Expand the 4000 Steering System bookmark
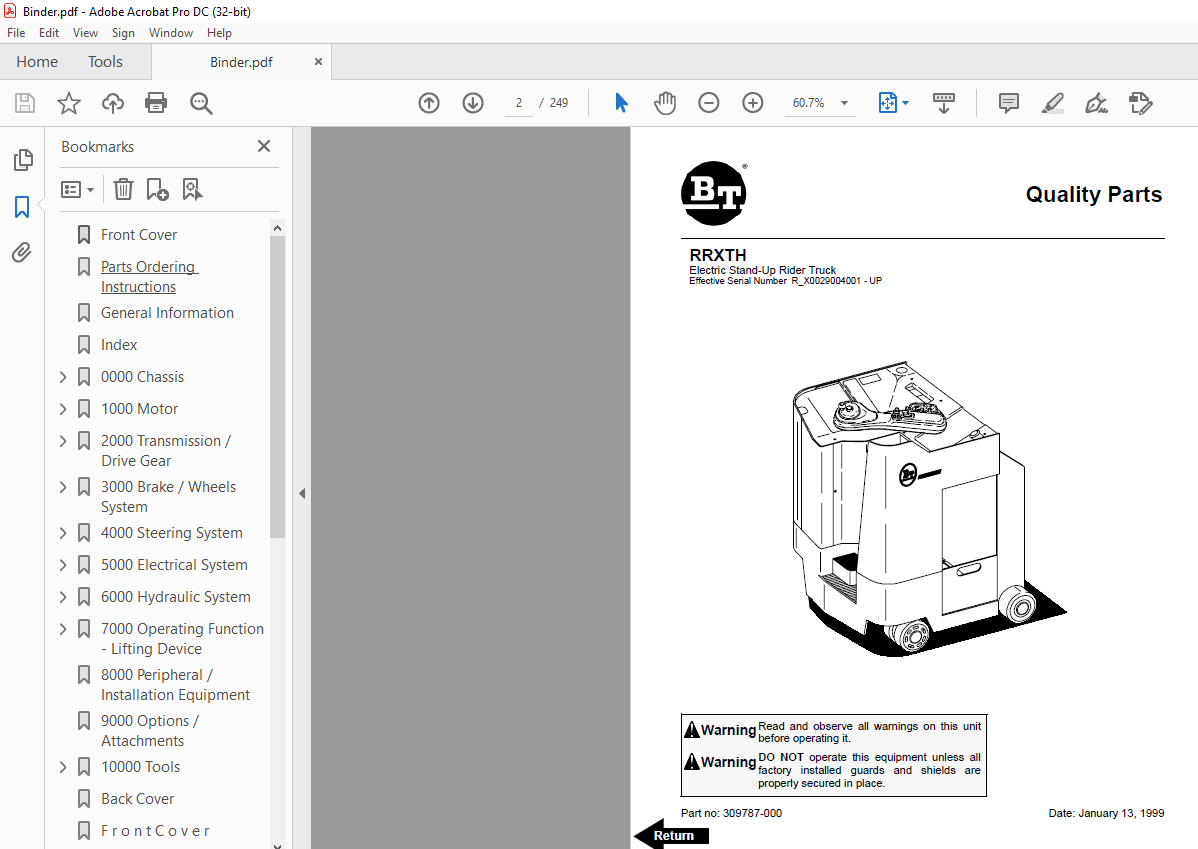 [63, 533]
